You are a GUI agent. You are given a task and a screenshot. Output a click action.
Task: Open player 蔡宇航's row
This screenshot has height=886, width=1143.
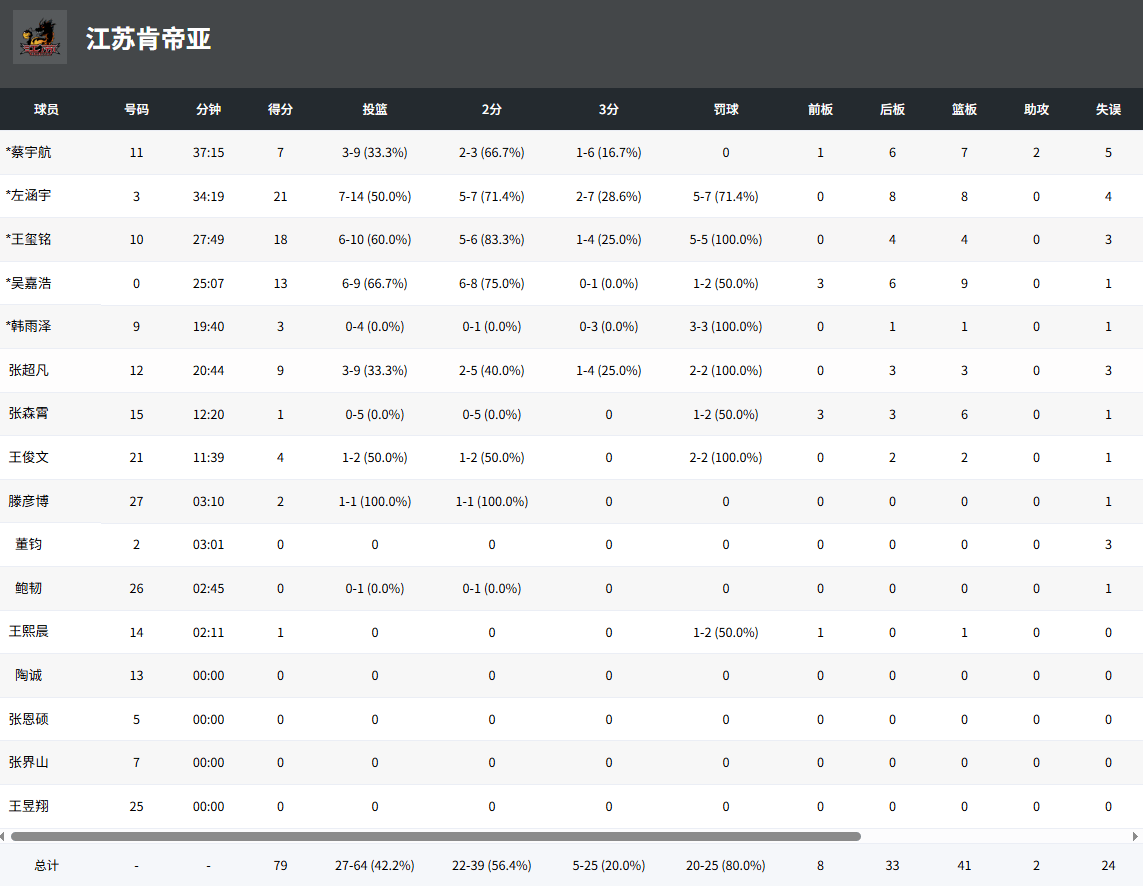click(x=29, y=152)
